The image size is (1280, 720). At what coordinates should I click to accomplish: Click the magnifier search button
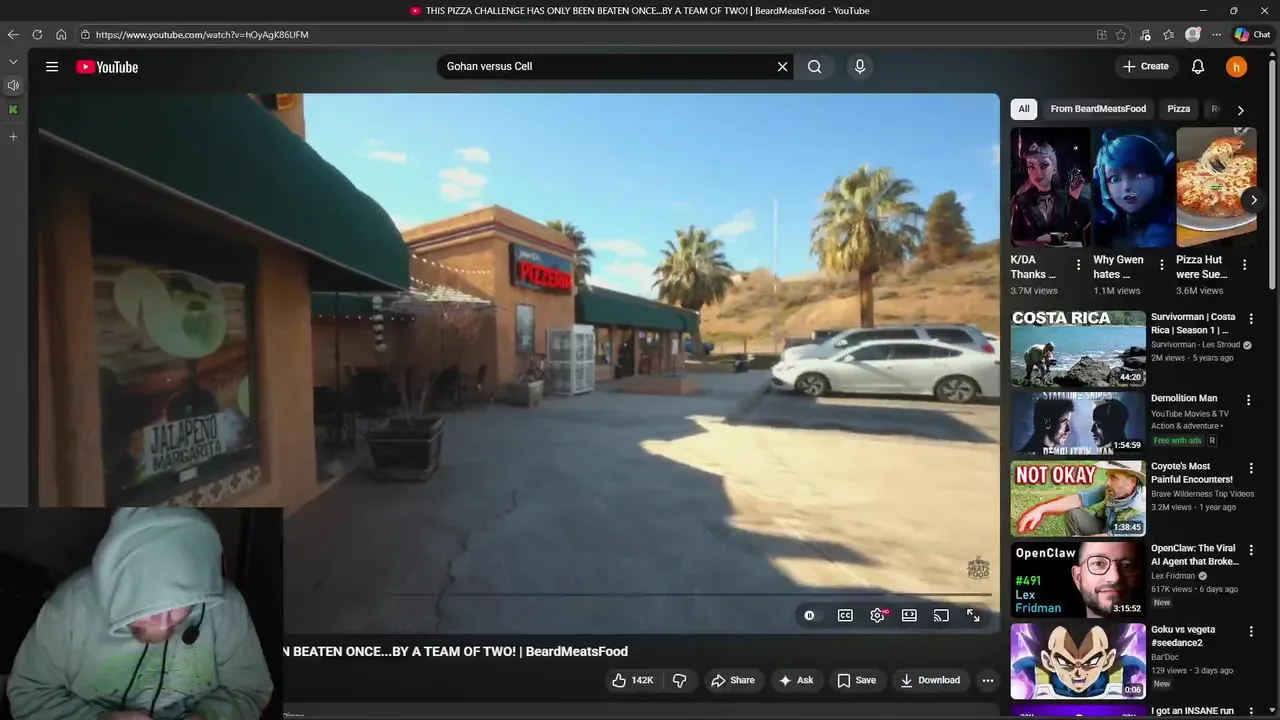point(815,67)
